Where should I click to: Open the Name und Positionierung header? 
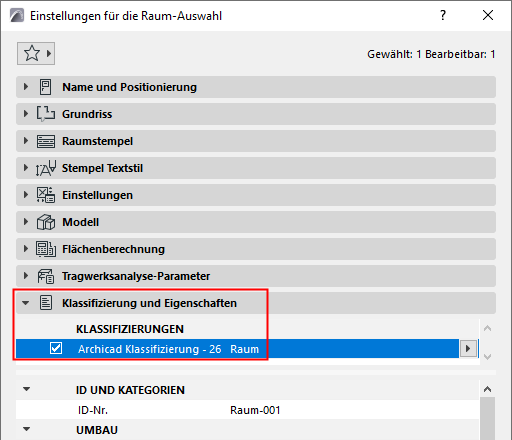[256, 87]
